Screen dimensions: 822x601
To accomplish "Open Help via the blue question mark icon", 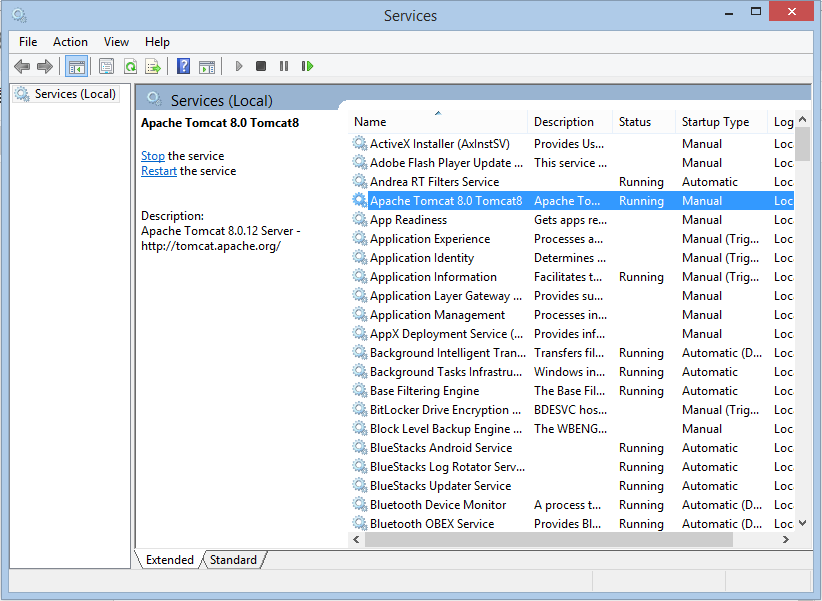I will 183,66.
